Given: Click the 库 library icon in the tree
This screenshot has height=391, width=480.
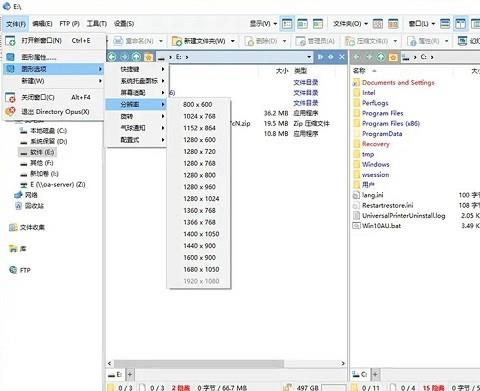Looking at the screenshot, I should point(13,248).
